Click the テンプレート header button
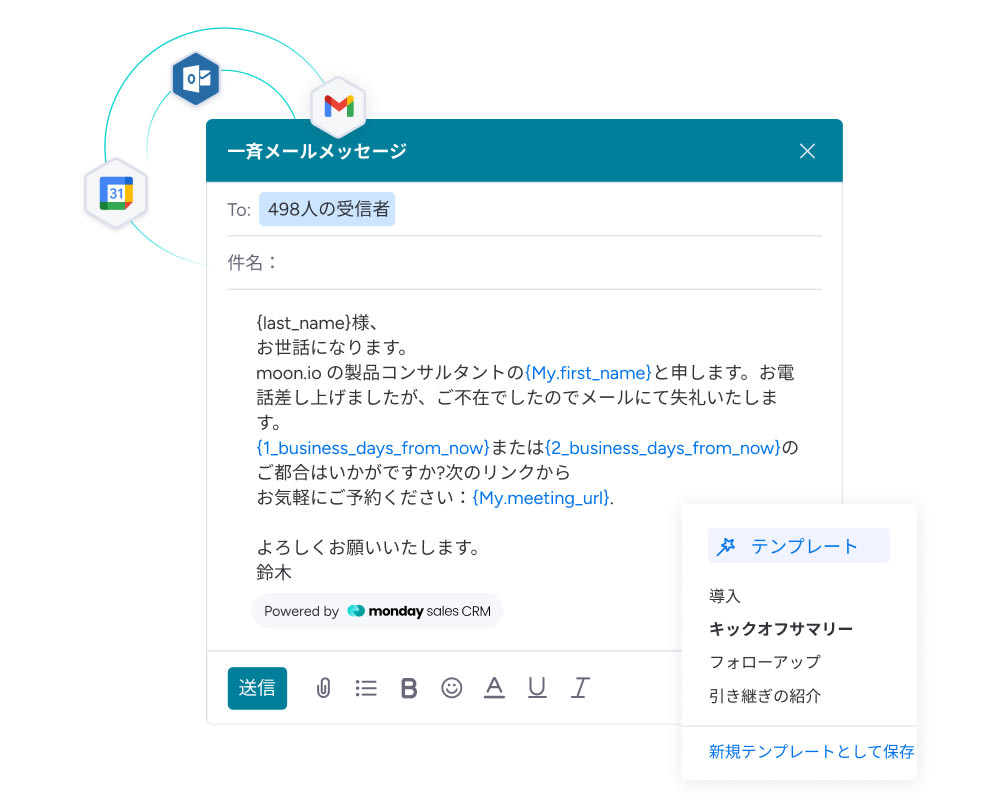 [x=798, y=546]
